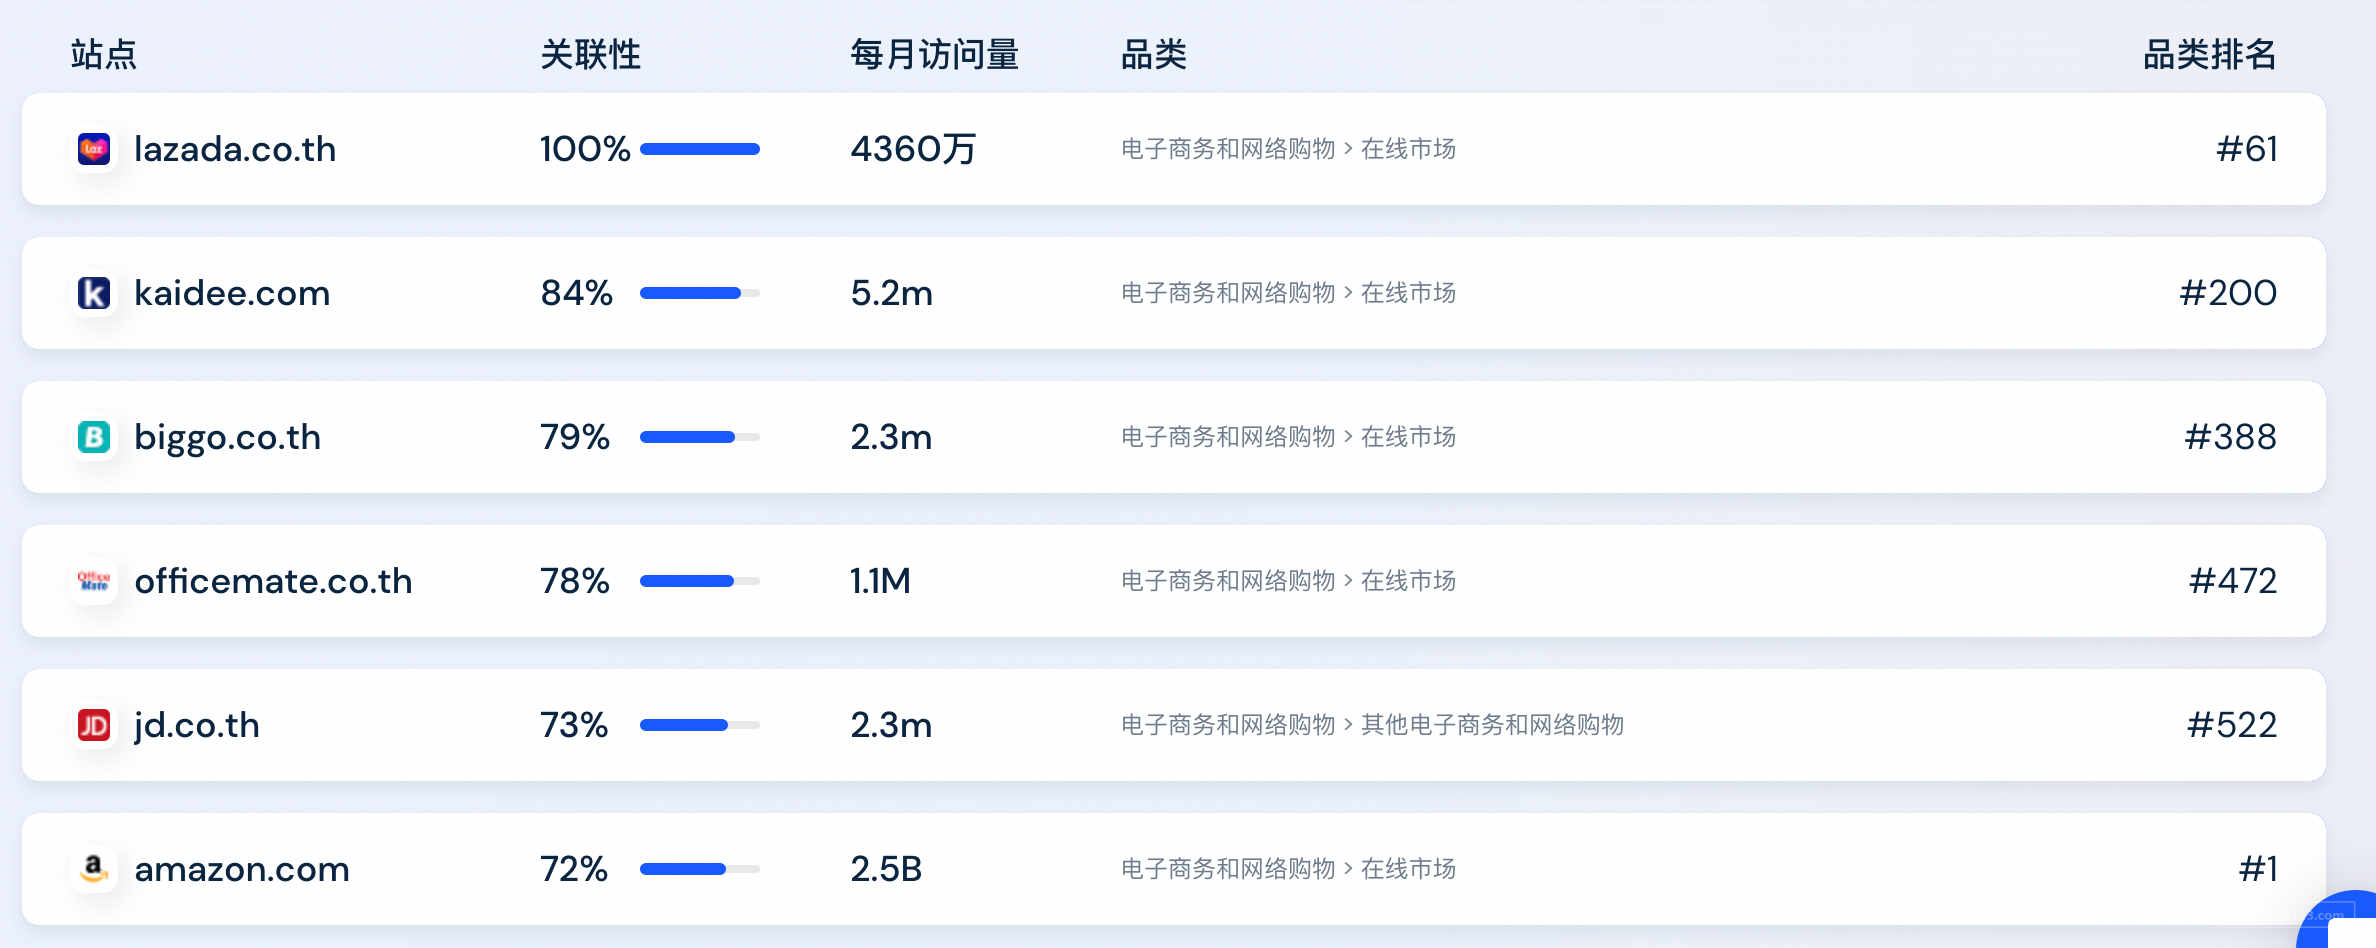Sort by 每月访问量 column header
Screen dimensions: 2376x948
[x=934, y=54]
